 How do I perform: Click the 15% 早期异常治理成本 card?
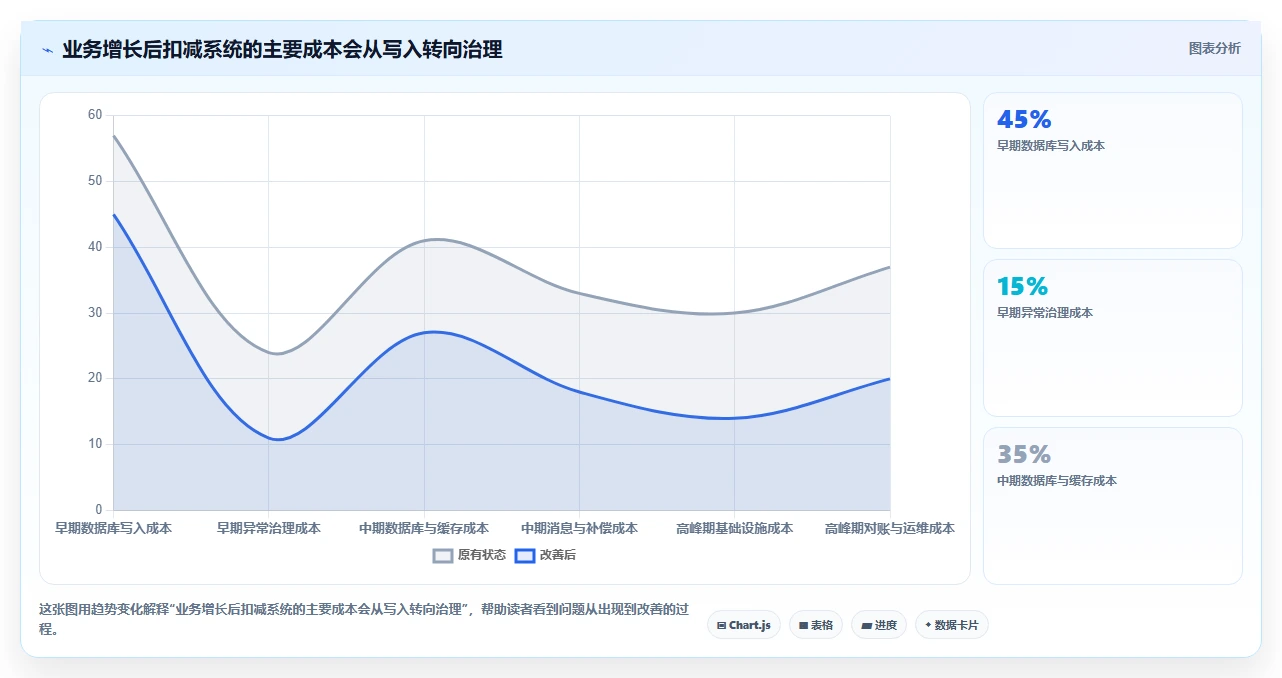(1113, 338)
